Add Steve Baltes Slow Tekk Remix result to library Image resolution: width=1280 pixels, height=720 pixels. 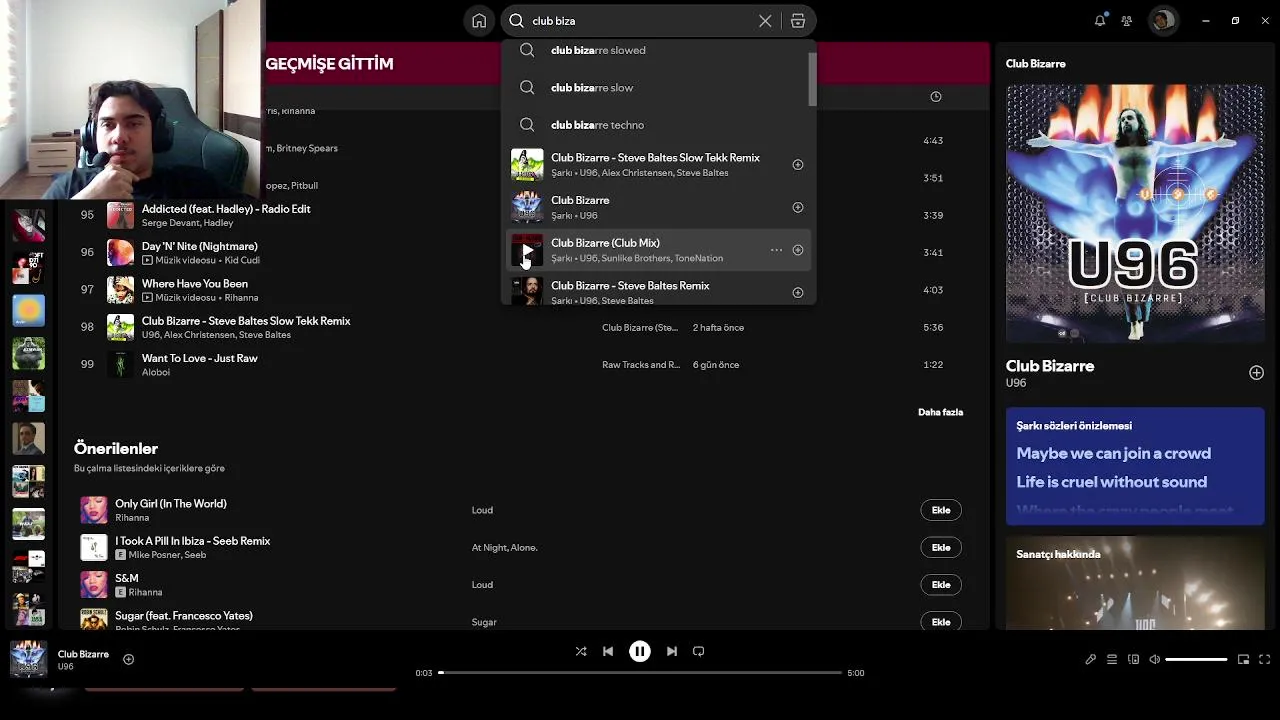798,165
